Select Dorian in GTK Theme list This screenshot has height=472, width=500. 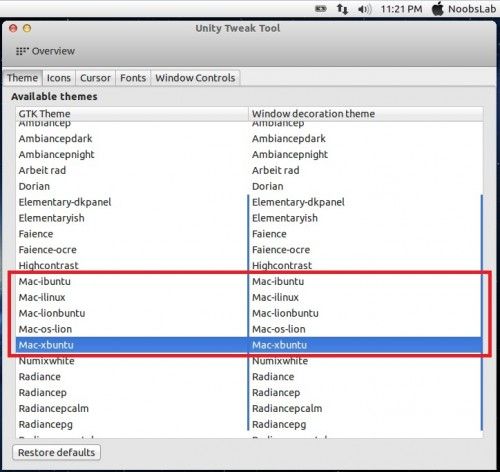(x=132, y=186)
